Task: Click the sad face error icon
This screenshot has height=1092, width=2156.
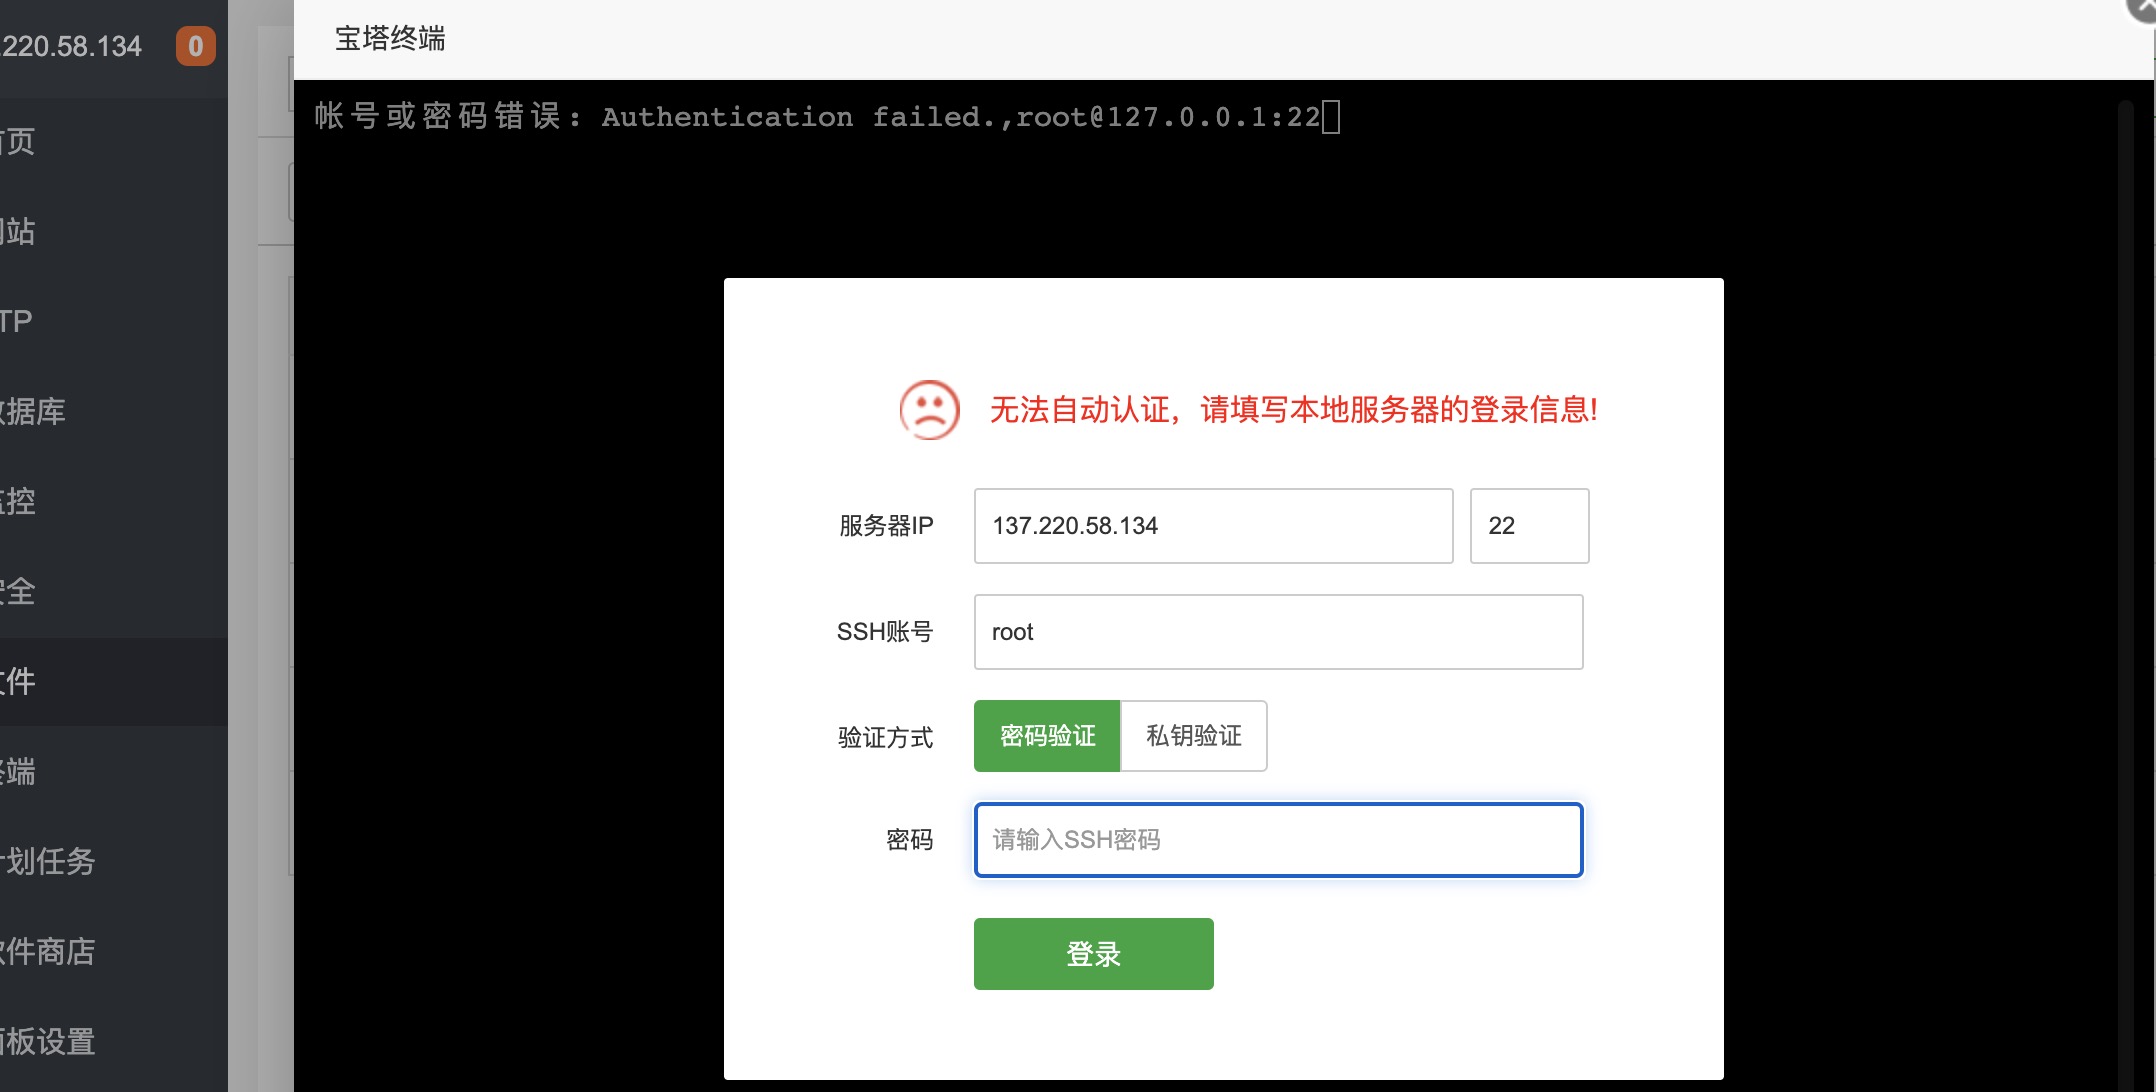Action: click(929, 410)
